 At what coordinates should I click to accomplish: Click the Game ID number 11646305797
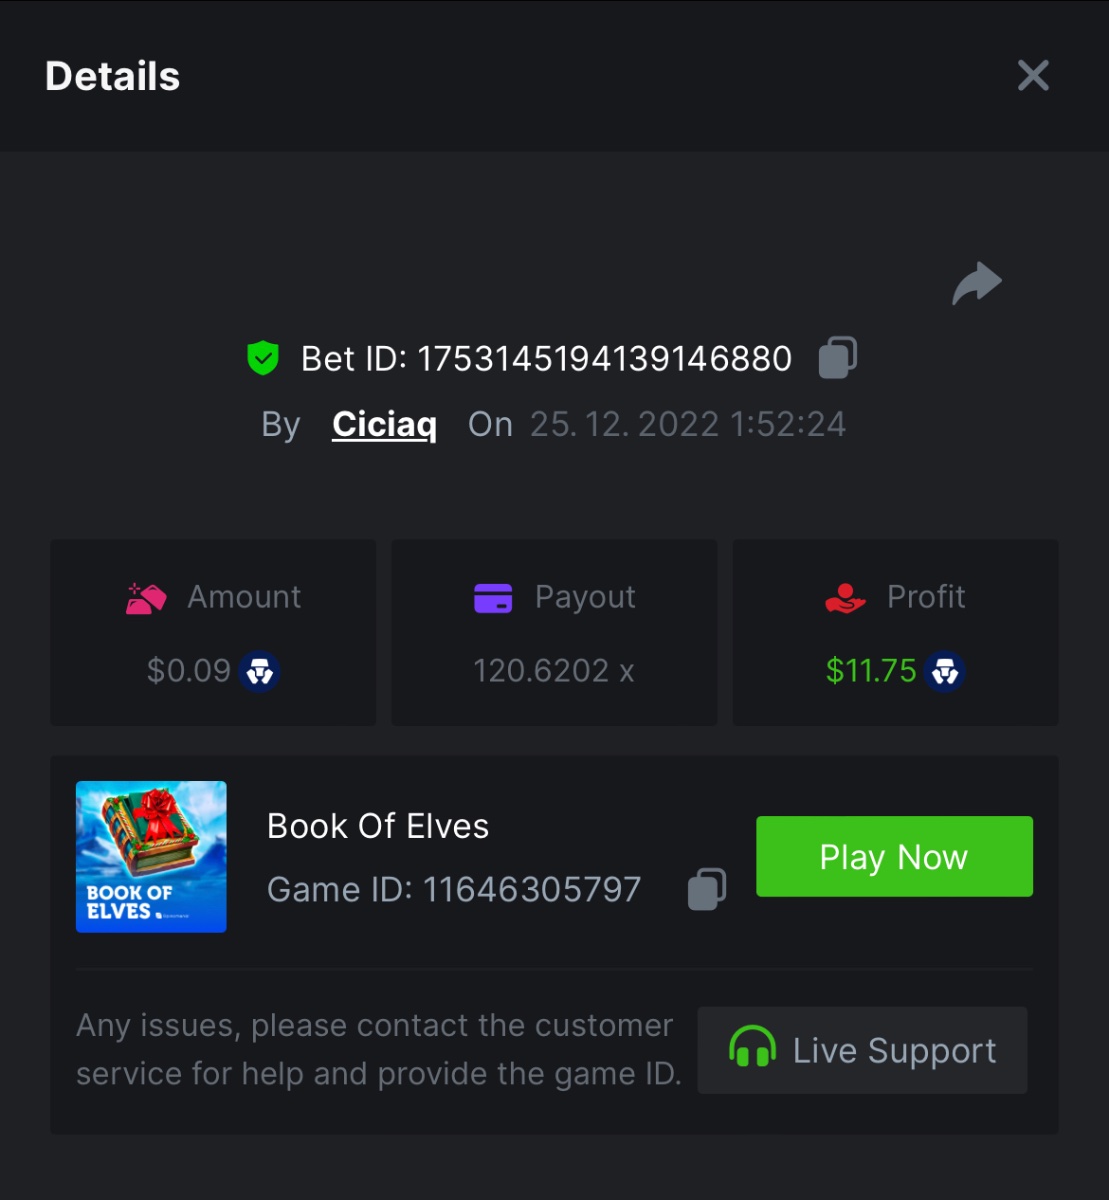point(531,889)
